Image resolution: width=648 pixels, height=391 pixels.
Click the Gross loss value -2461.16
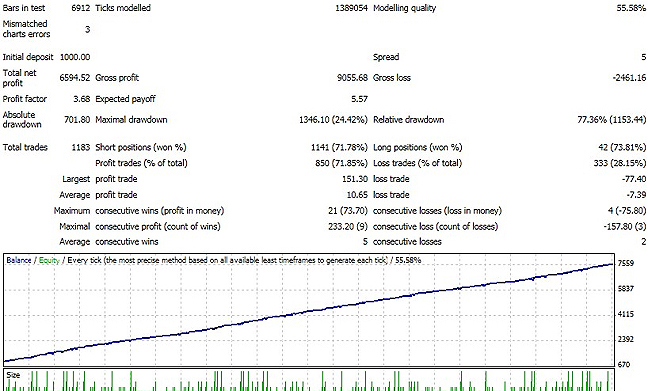pyautogui.click(x=629, y=78)
